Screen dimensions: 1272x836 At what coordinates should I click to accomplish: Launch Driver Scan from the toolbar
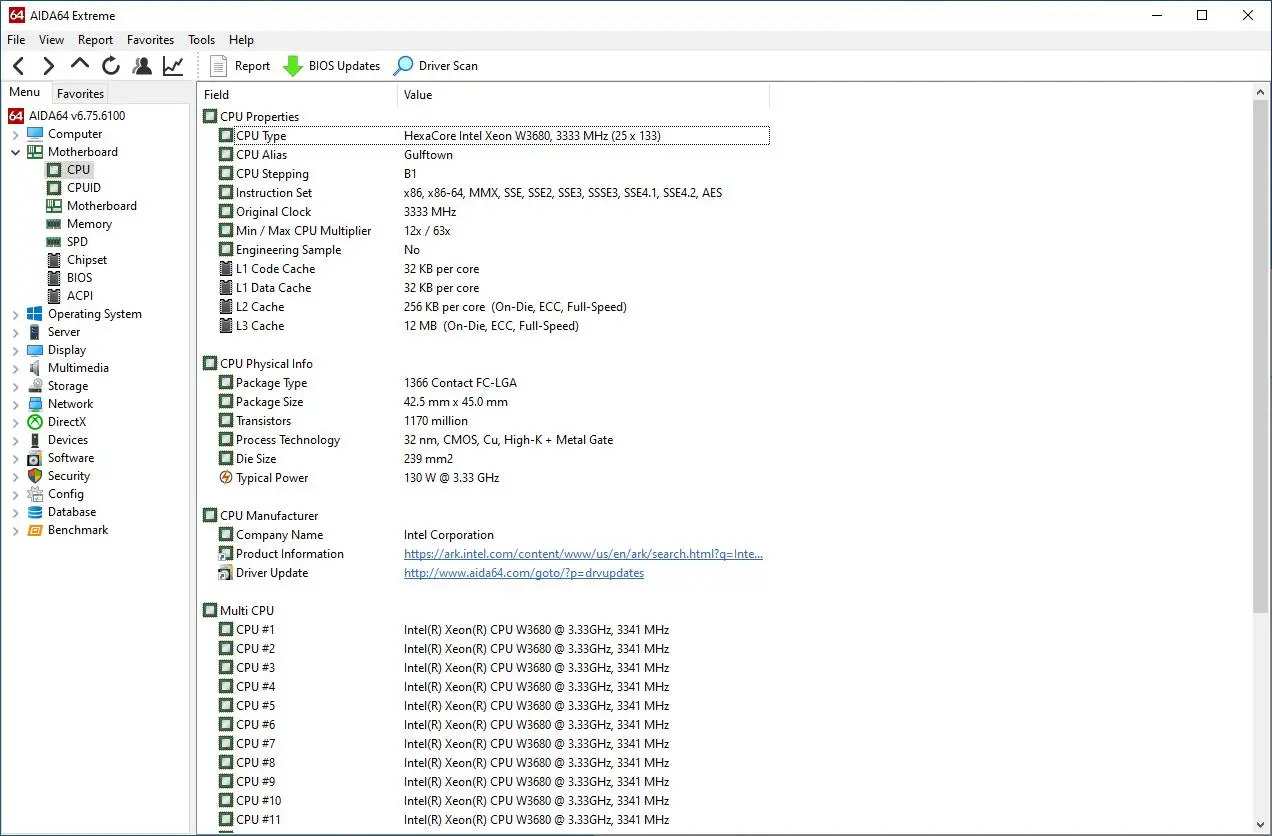click(436, 66)
